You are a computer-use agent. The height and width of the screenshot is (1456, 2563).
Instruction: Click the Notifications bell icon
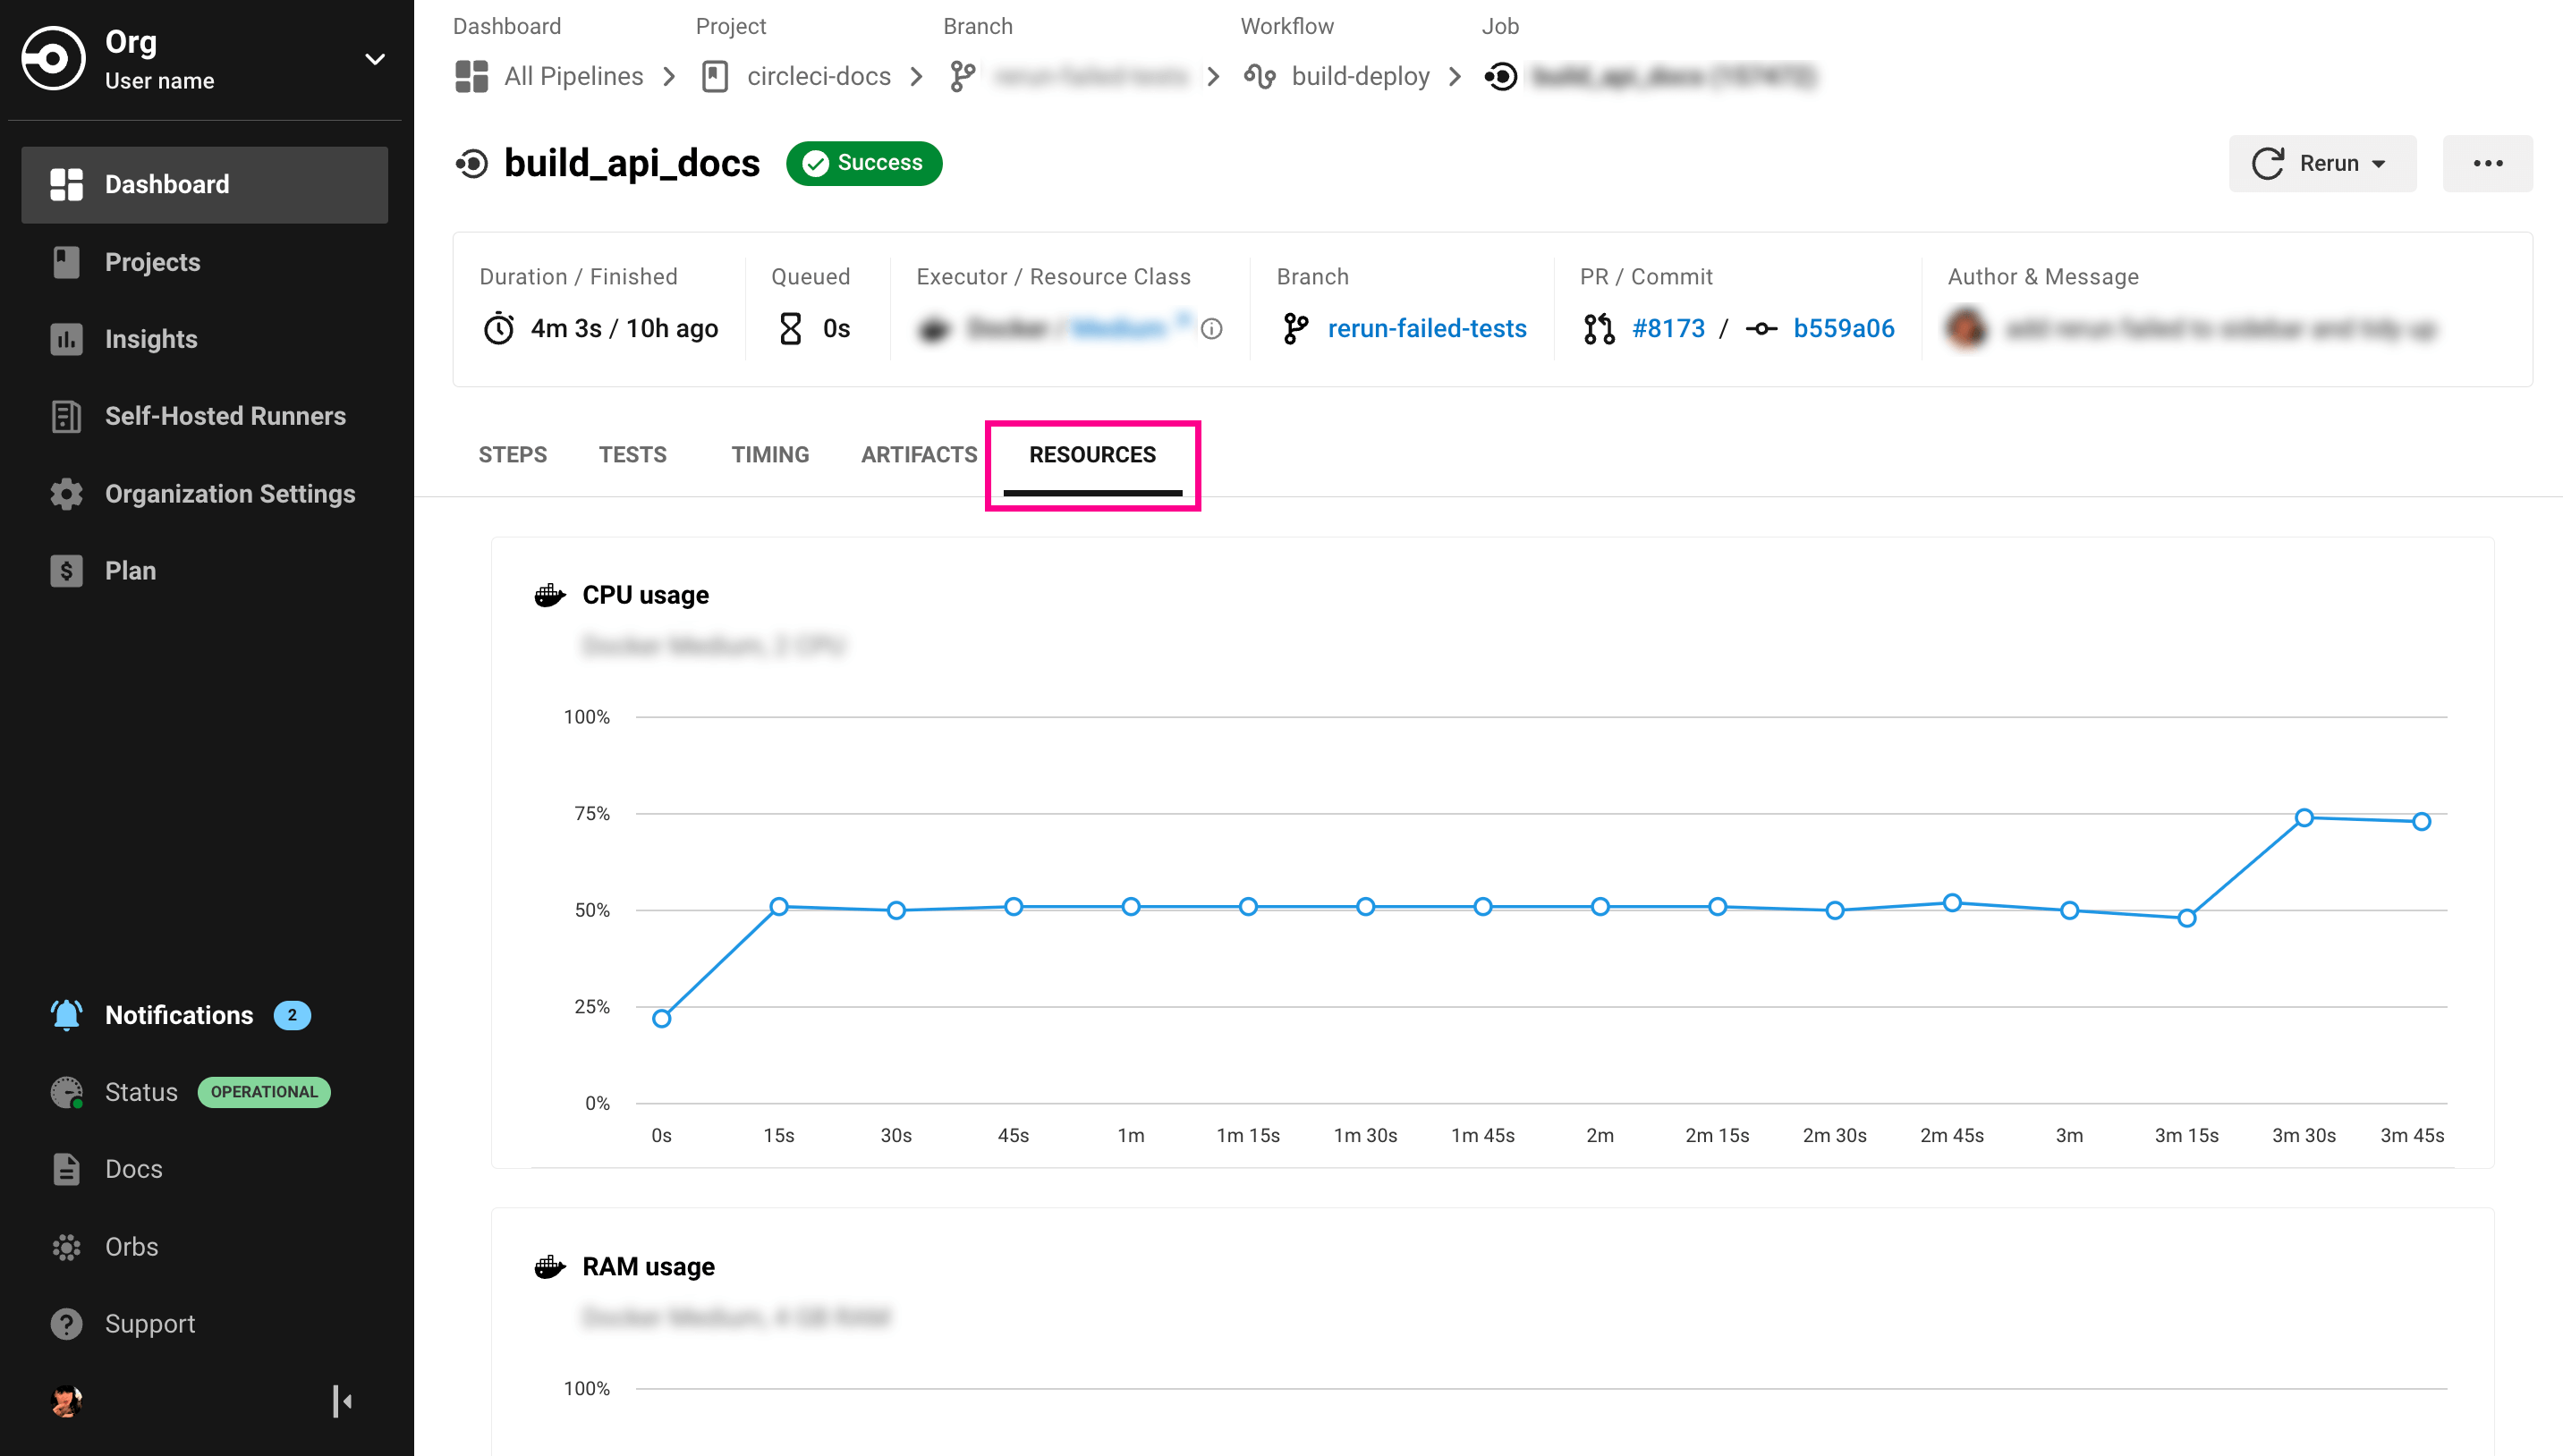[x=65, y=1014]
